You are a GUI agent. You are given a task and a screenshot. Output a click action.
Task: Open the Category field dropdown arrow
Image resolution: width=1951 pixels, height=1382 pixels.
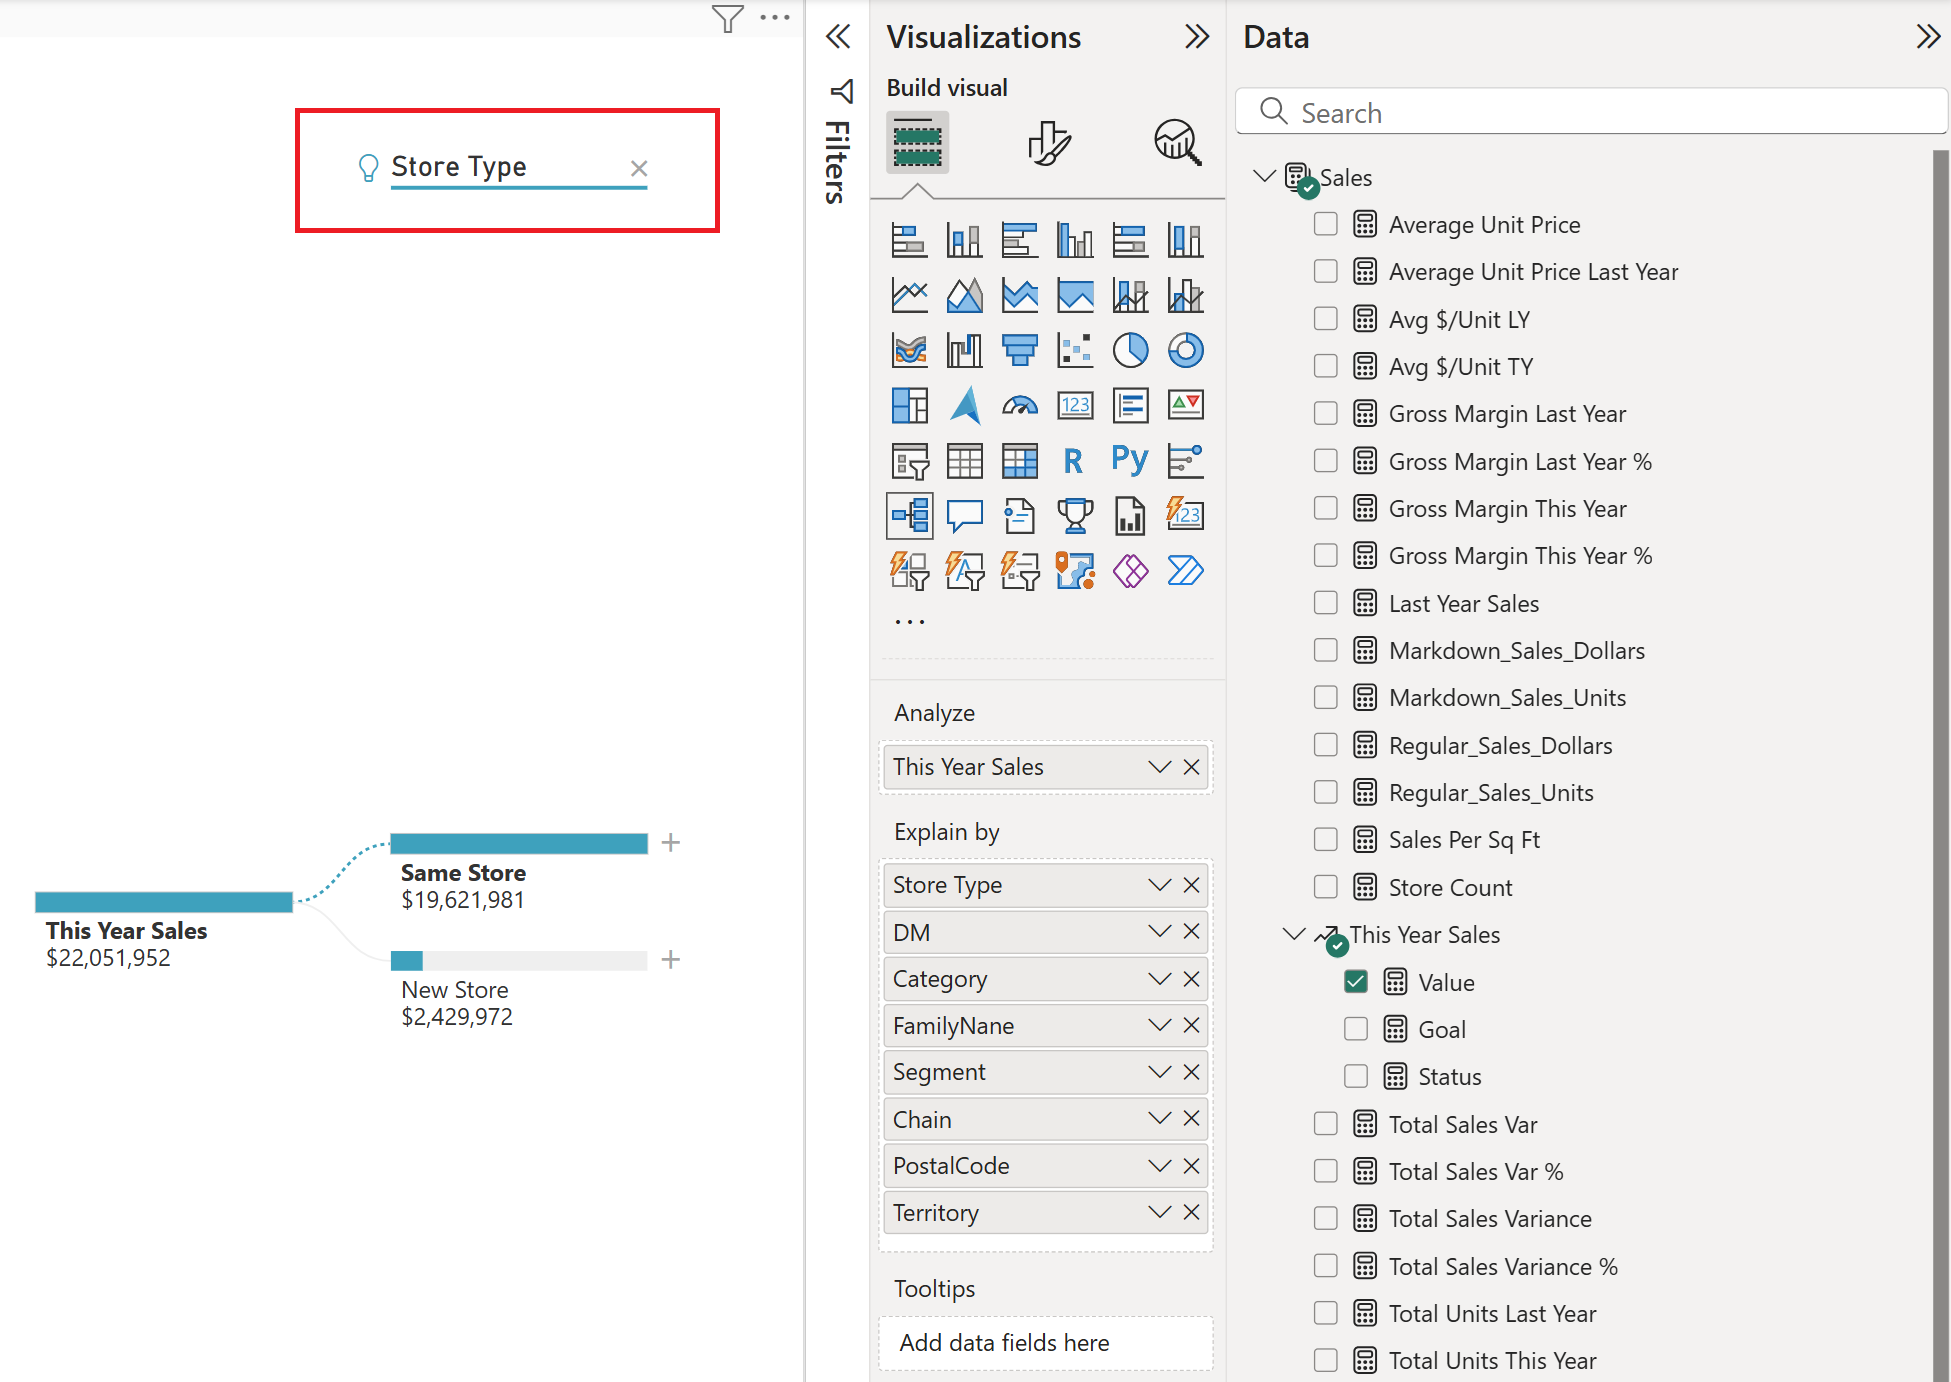point(1159,978)
